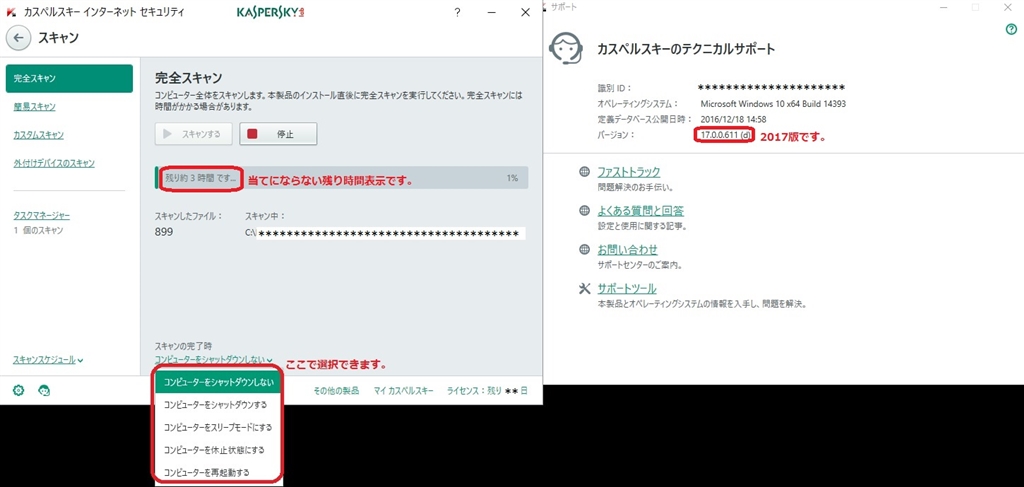Click the ライセンス：残り link
This screenshot has width=1024, height=487.
487,391
